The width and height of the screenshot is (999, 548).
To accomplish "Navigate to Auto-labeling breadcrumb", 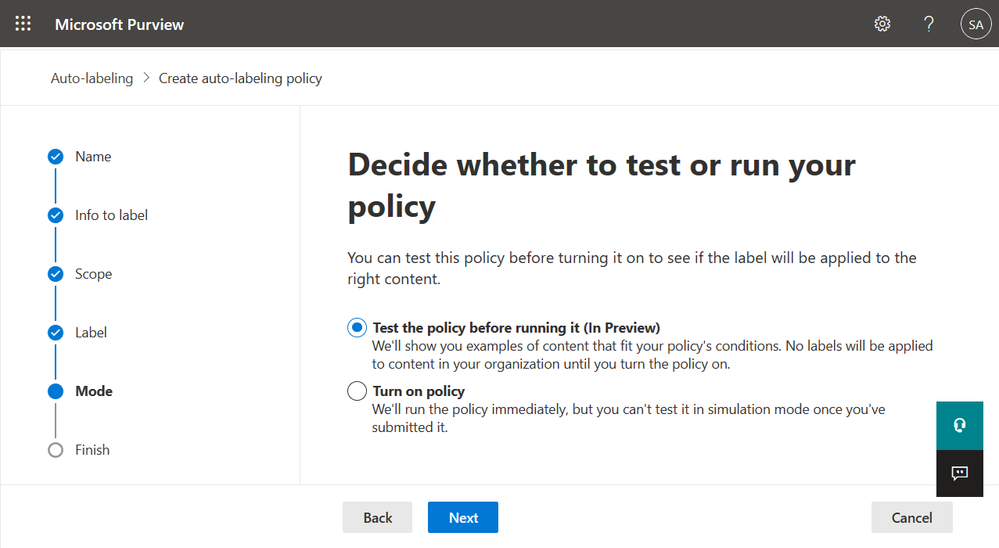I will (92, 78).
